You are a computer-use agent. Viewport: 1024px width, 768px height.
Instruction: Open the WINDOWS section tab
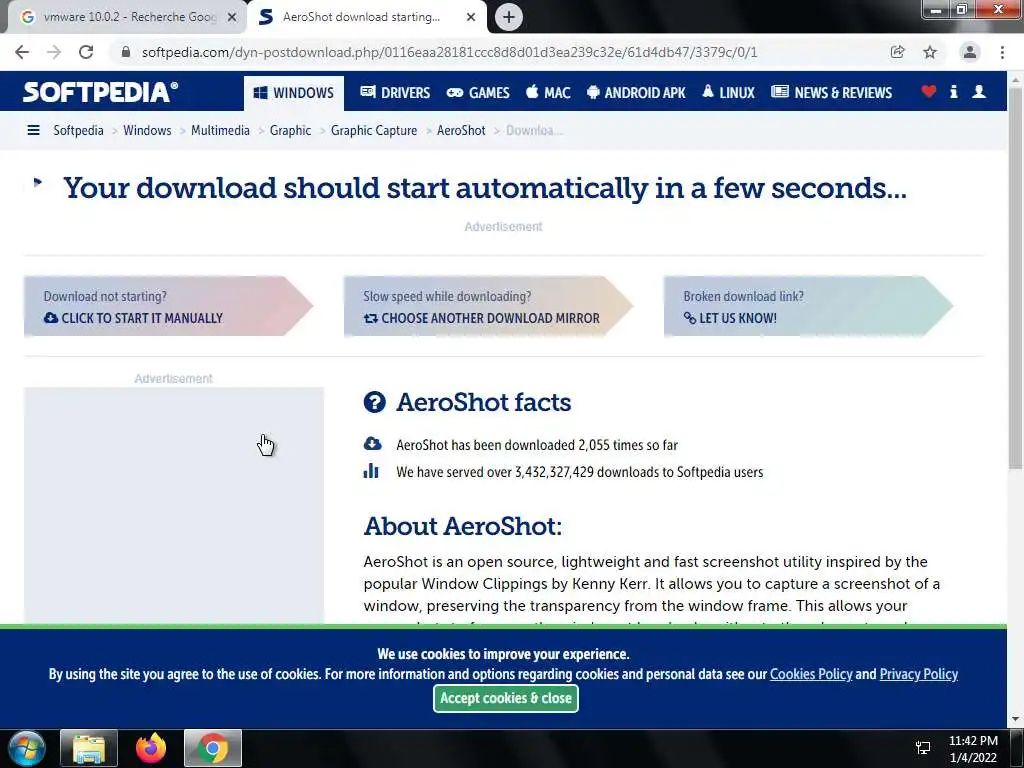coord(294,93)
